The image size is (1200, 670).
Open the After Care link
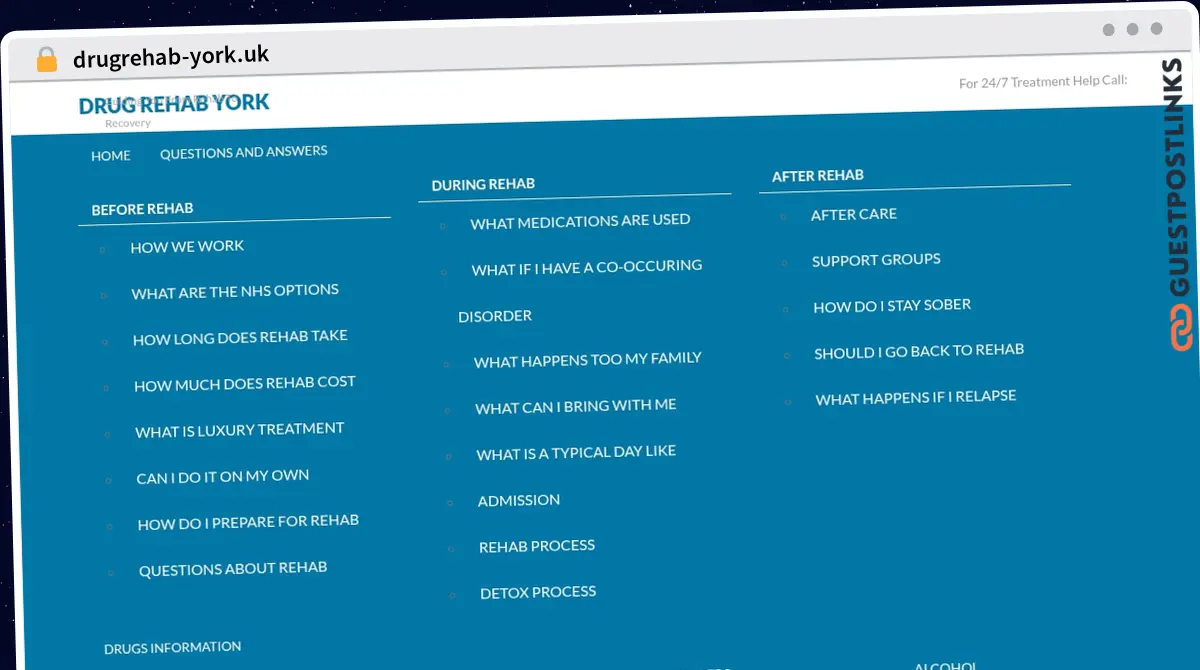click(854, 214)
